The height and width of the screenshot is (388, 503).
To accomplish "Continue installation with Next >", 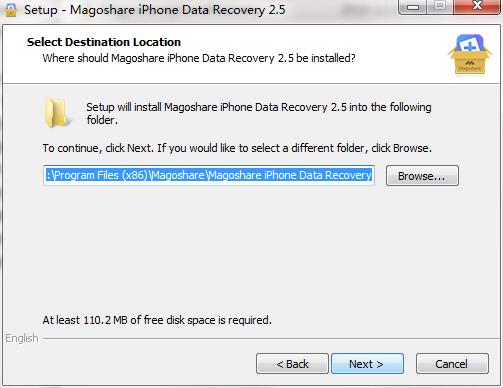I will (x=367, y=364).
